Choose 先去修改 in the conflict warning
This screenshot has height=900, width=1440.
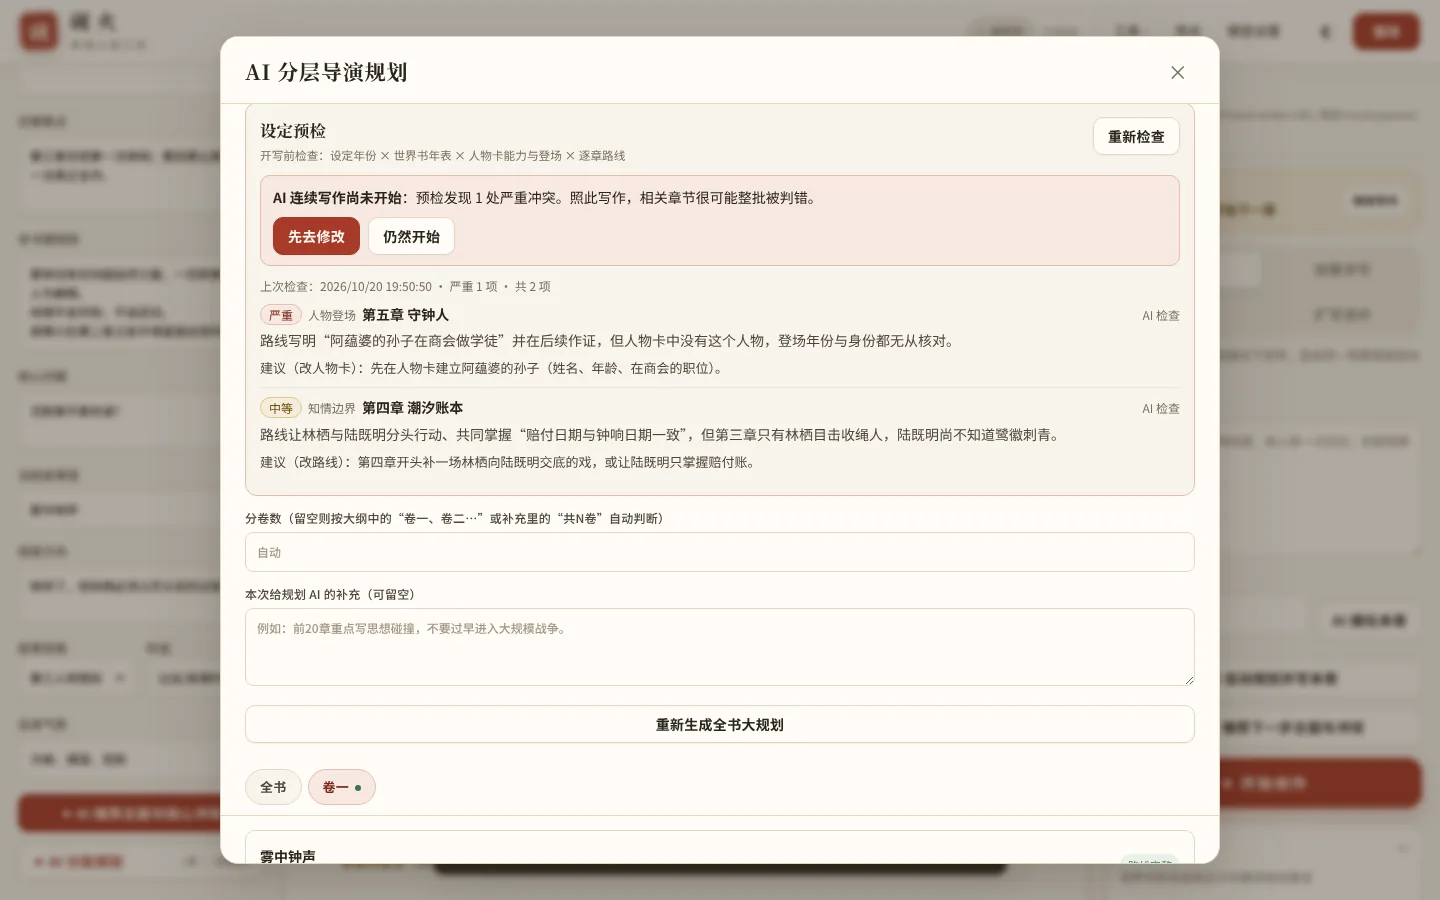click(316, 237)
